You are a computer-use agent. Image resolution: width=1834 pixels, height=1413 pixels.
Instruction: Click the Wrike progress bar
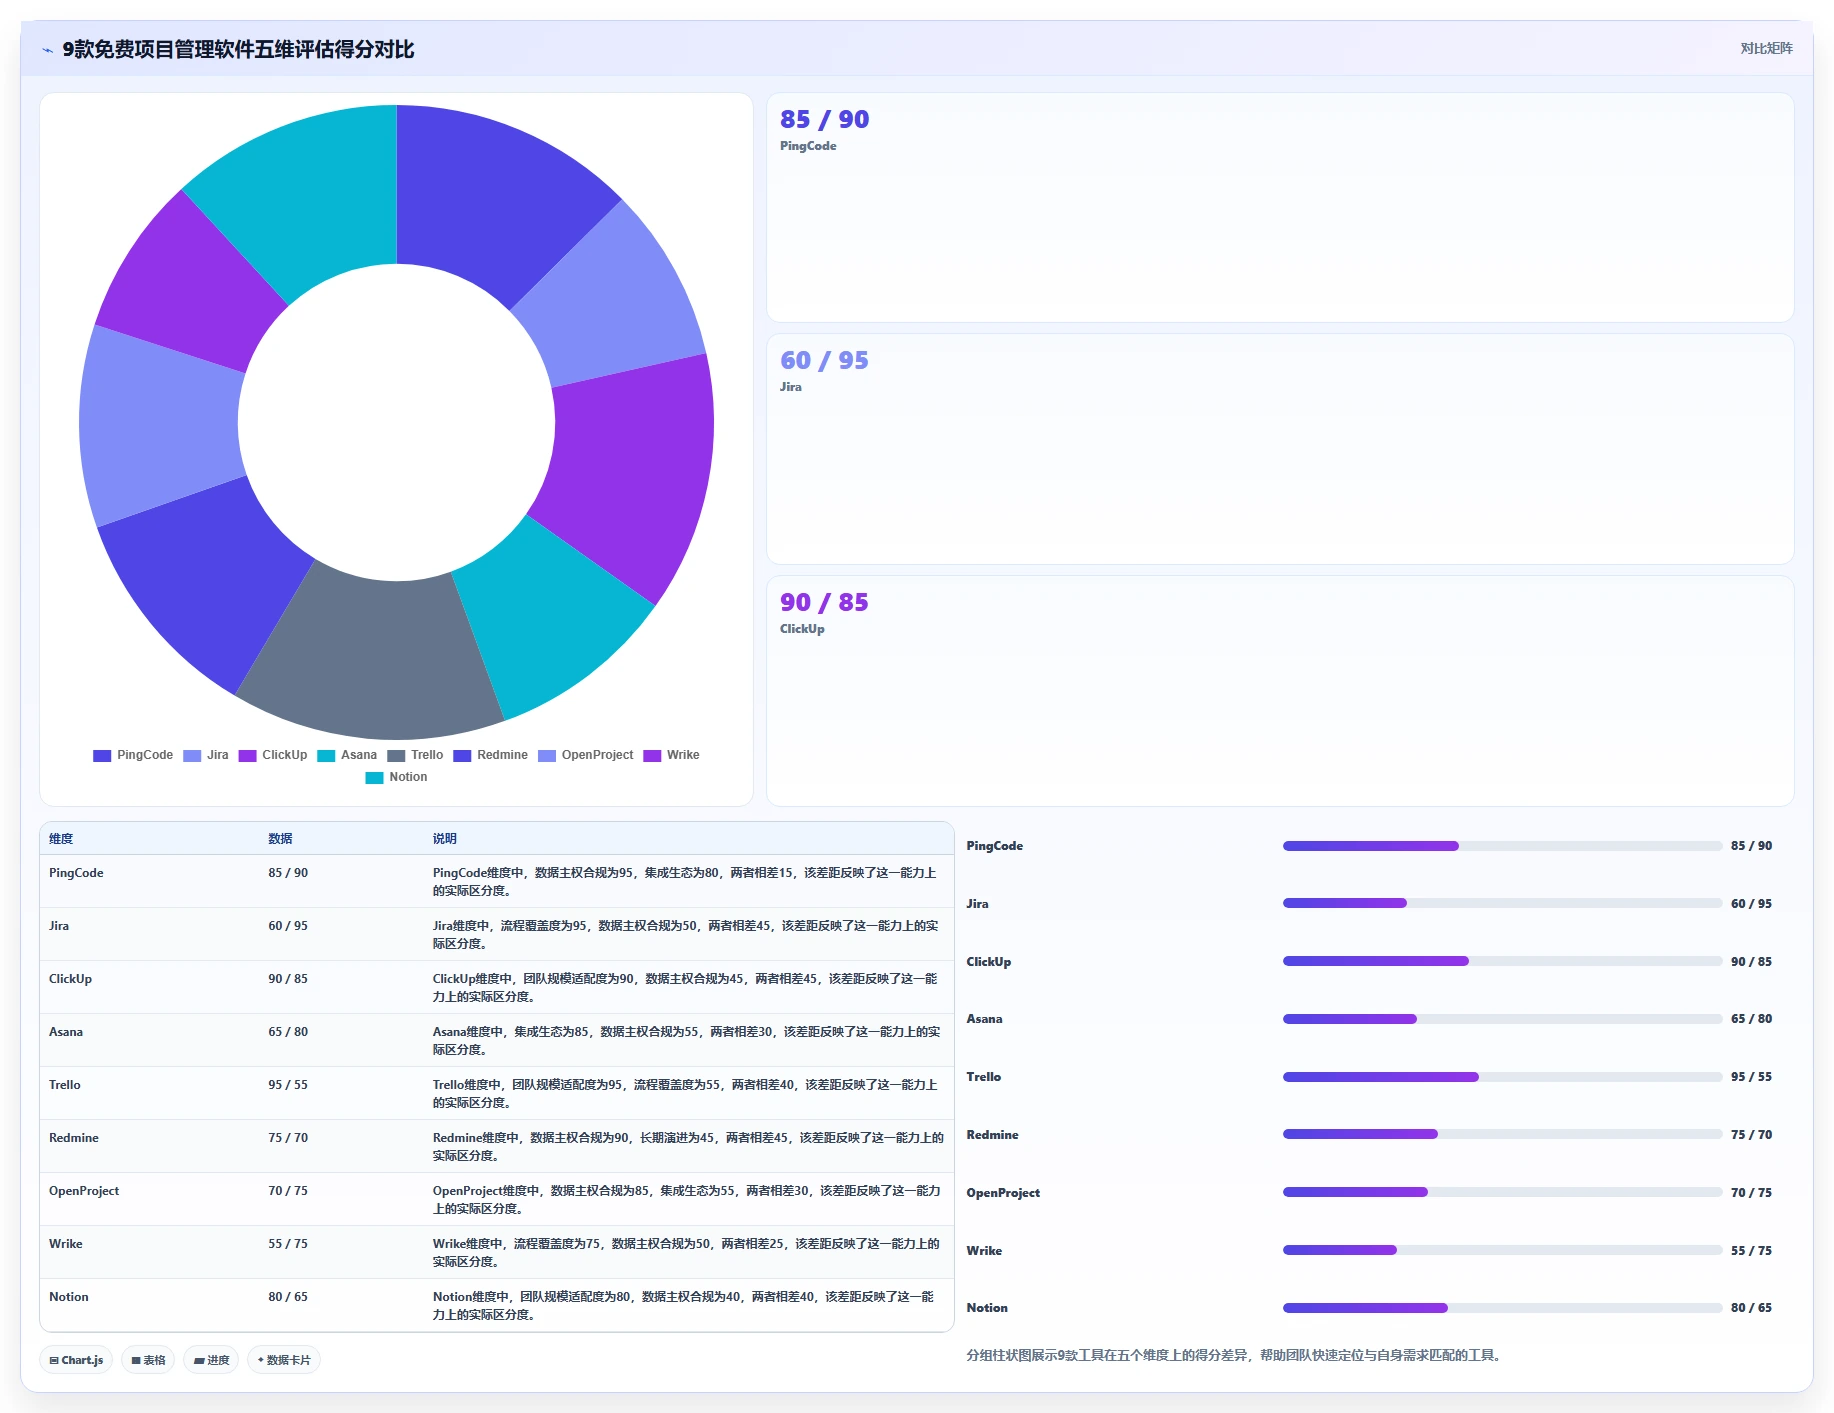click(x=1502, y=1250)
